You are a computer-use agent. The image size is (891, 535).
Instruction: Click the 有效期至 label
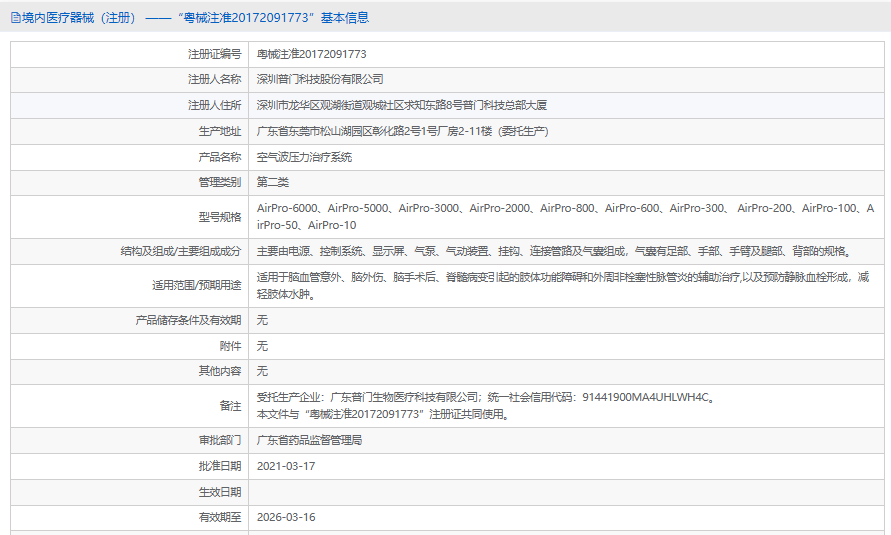point(220,518)
